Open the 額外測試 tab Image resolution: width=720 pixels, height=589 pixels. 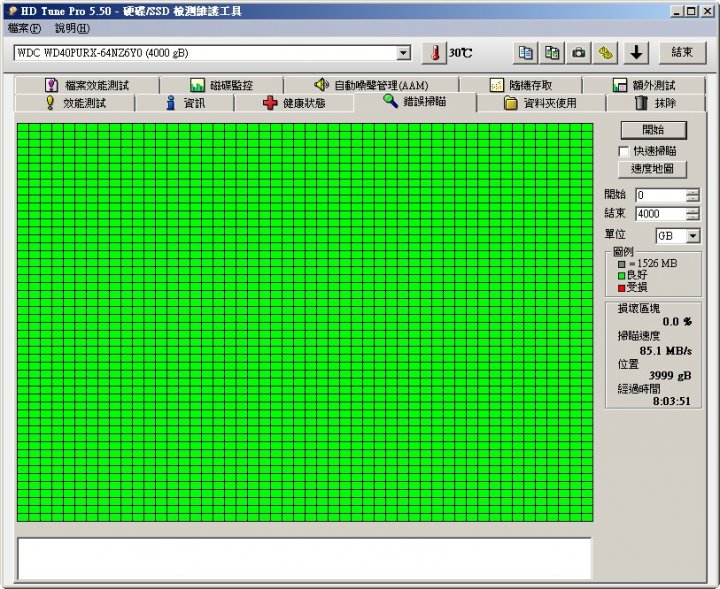[x=644, y=85]
